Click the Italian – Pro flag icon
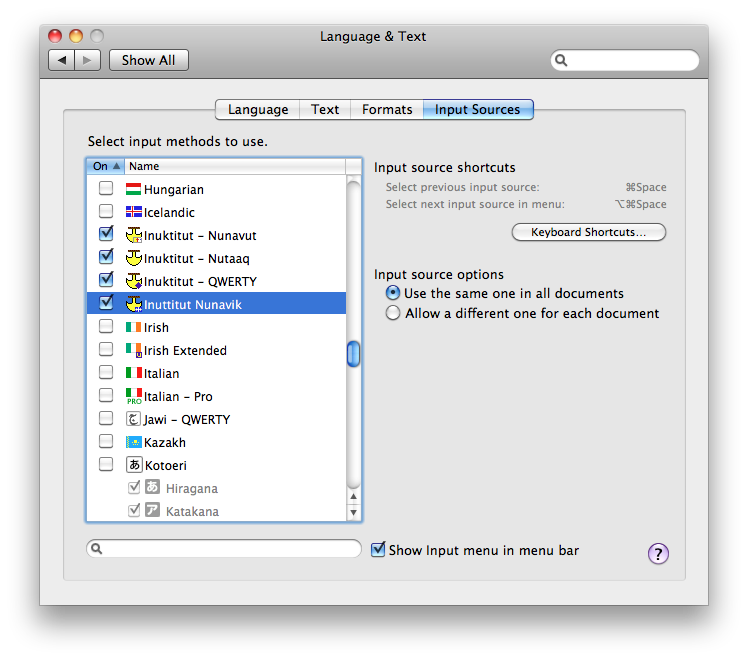This screenshot has width=748, height=660. pos(133,397)
